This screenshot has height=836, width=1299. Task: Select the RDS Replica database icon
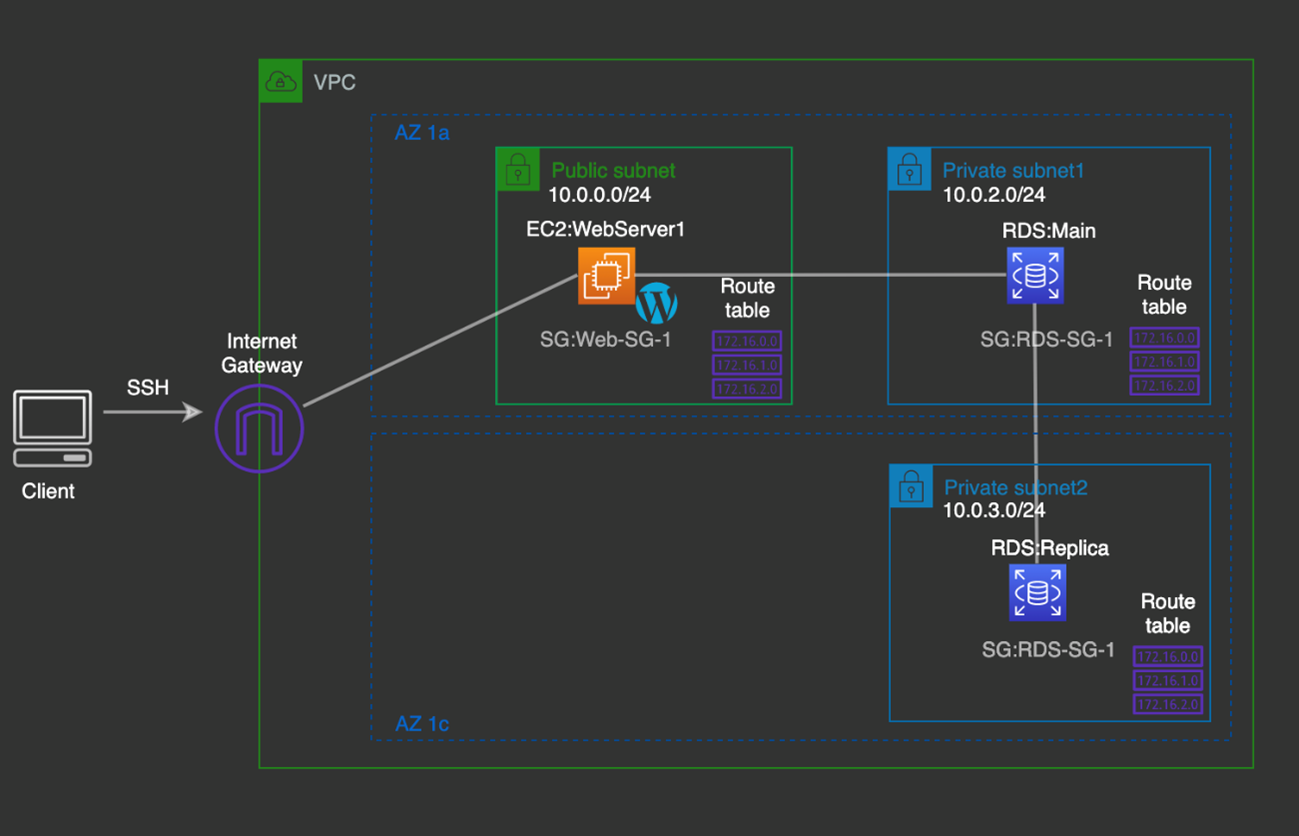coord(1037,592)
